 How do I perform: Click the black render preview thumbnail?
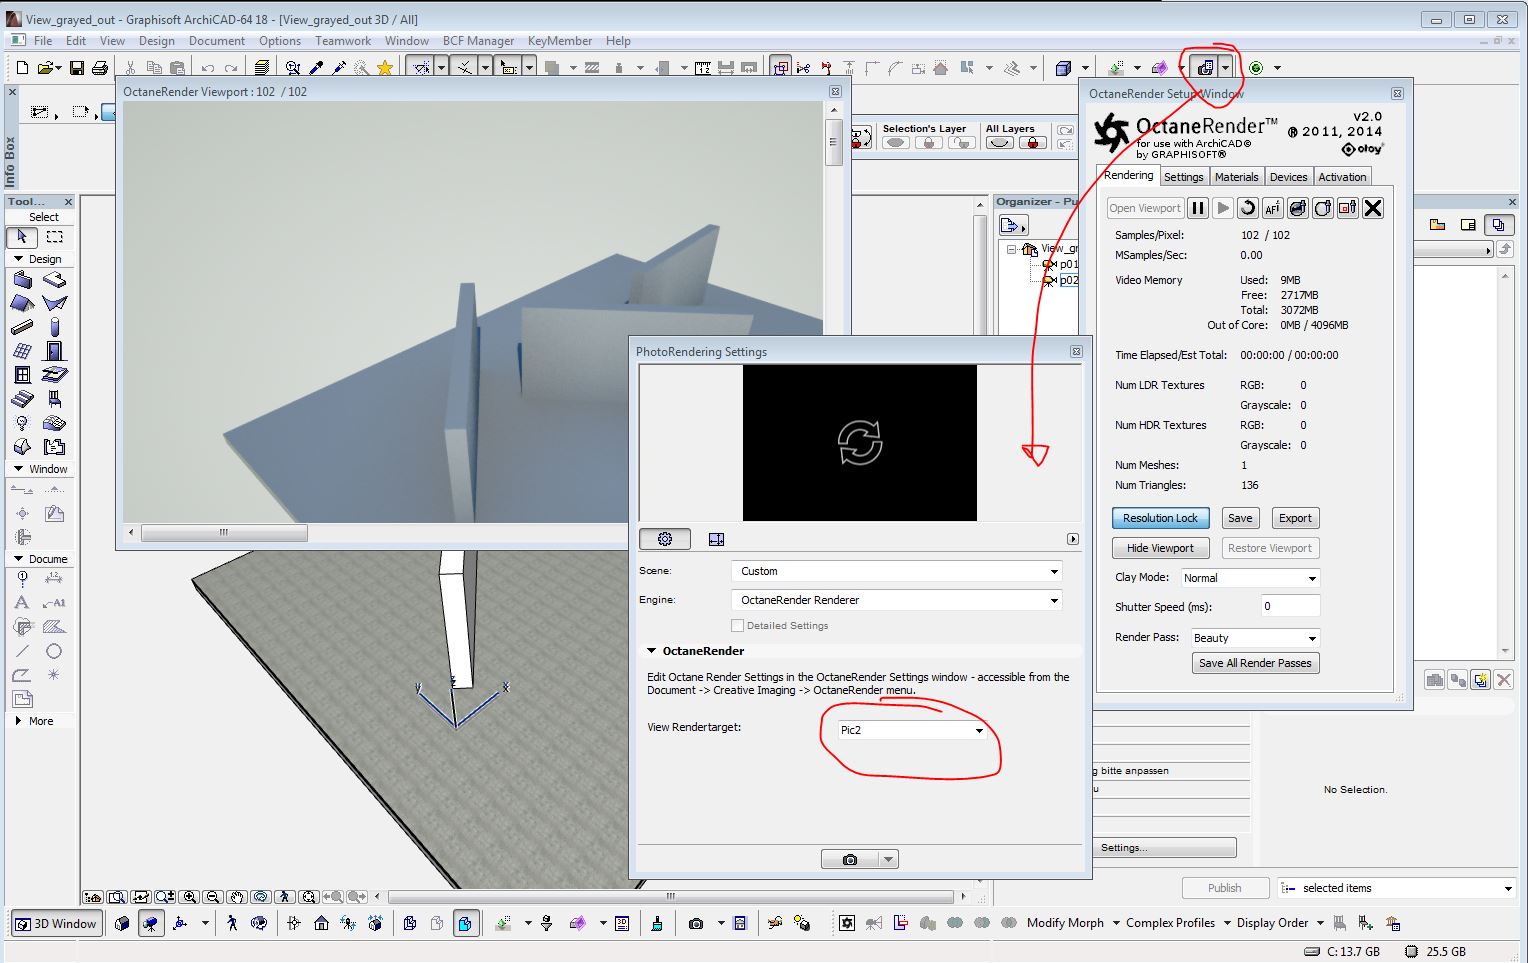[x=860, y=442]
